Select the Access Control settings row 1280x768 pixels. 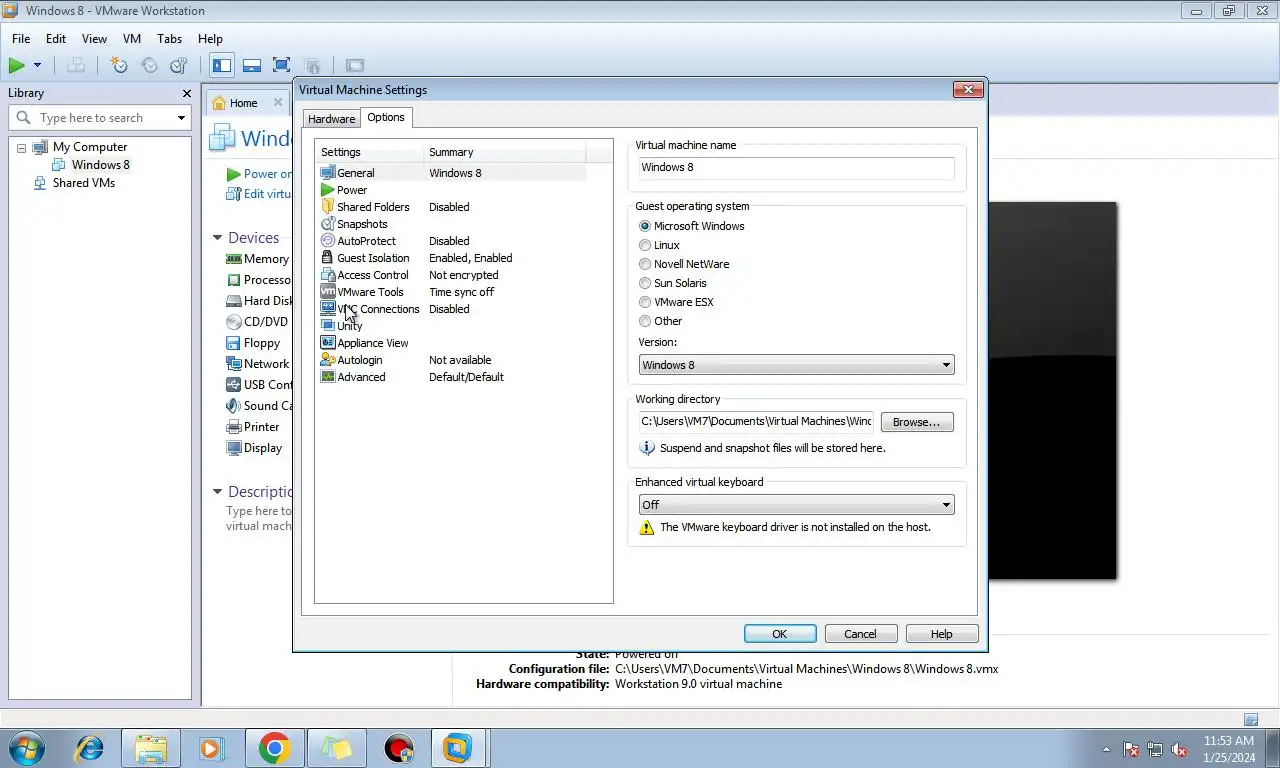coord(452,275)
